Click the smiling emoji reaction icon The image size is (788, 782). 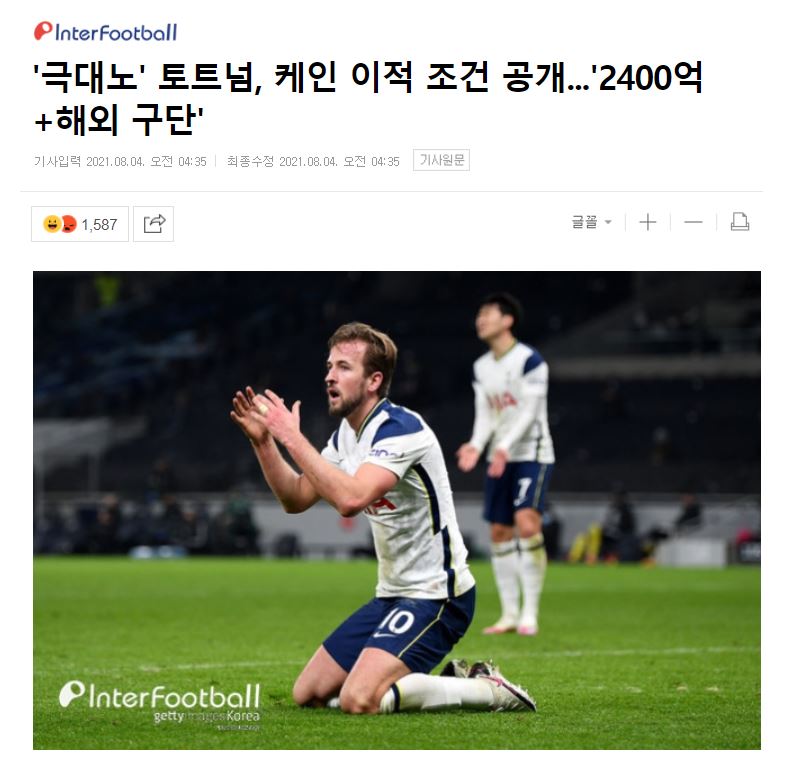pyautogui.click(x=52, y=224)
